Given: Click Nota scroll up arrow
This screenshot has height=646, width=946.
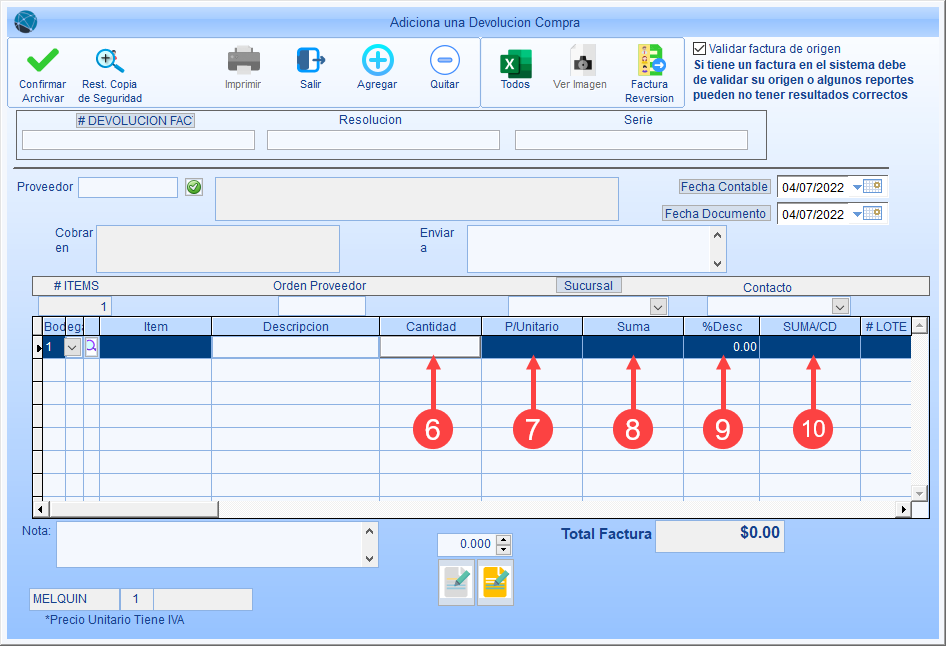Looking at the screenshot, I should [x=370, y=531].
